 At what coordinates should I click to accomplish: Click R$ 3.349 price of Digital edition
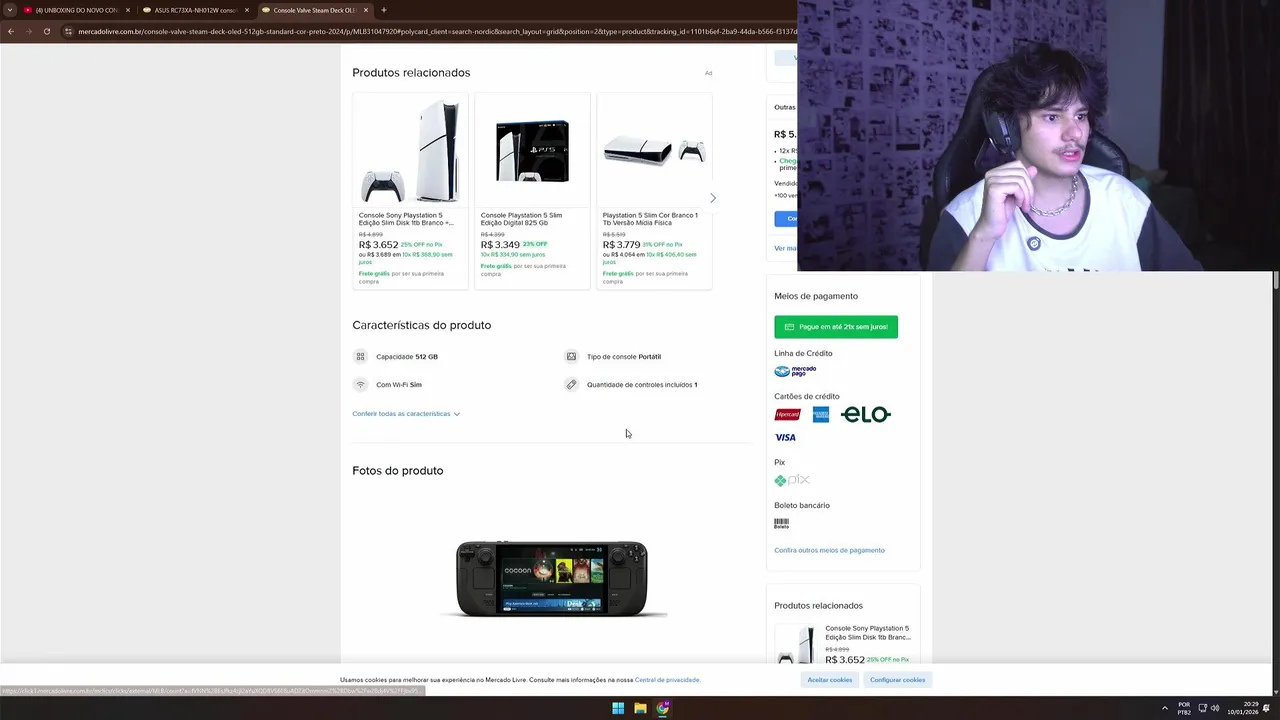[500, 245]
